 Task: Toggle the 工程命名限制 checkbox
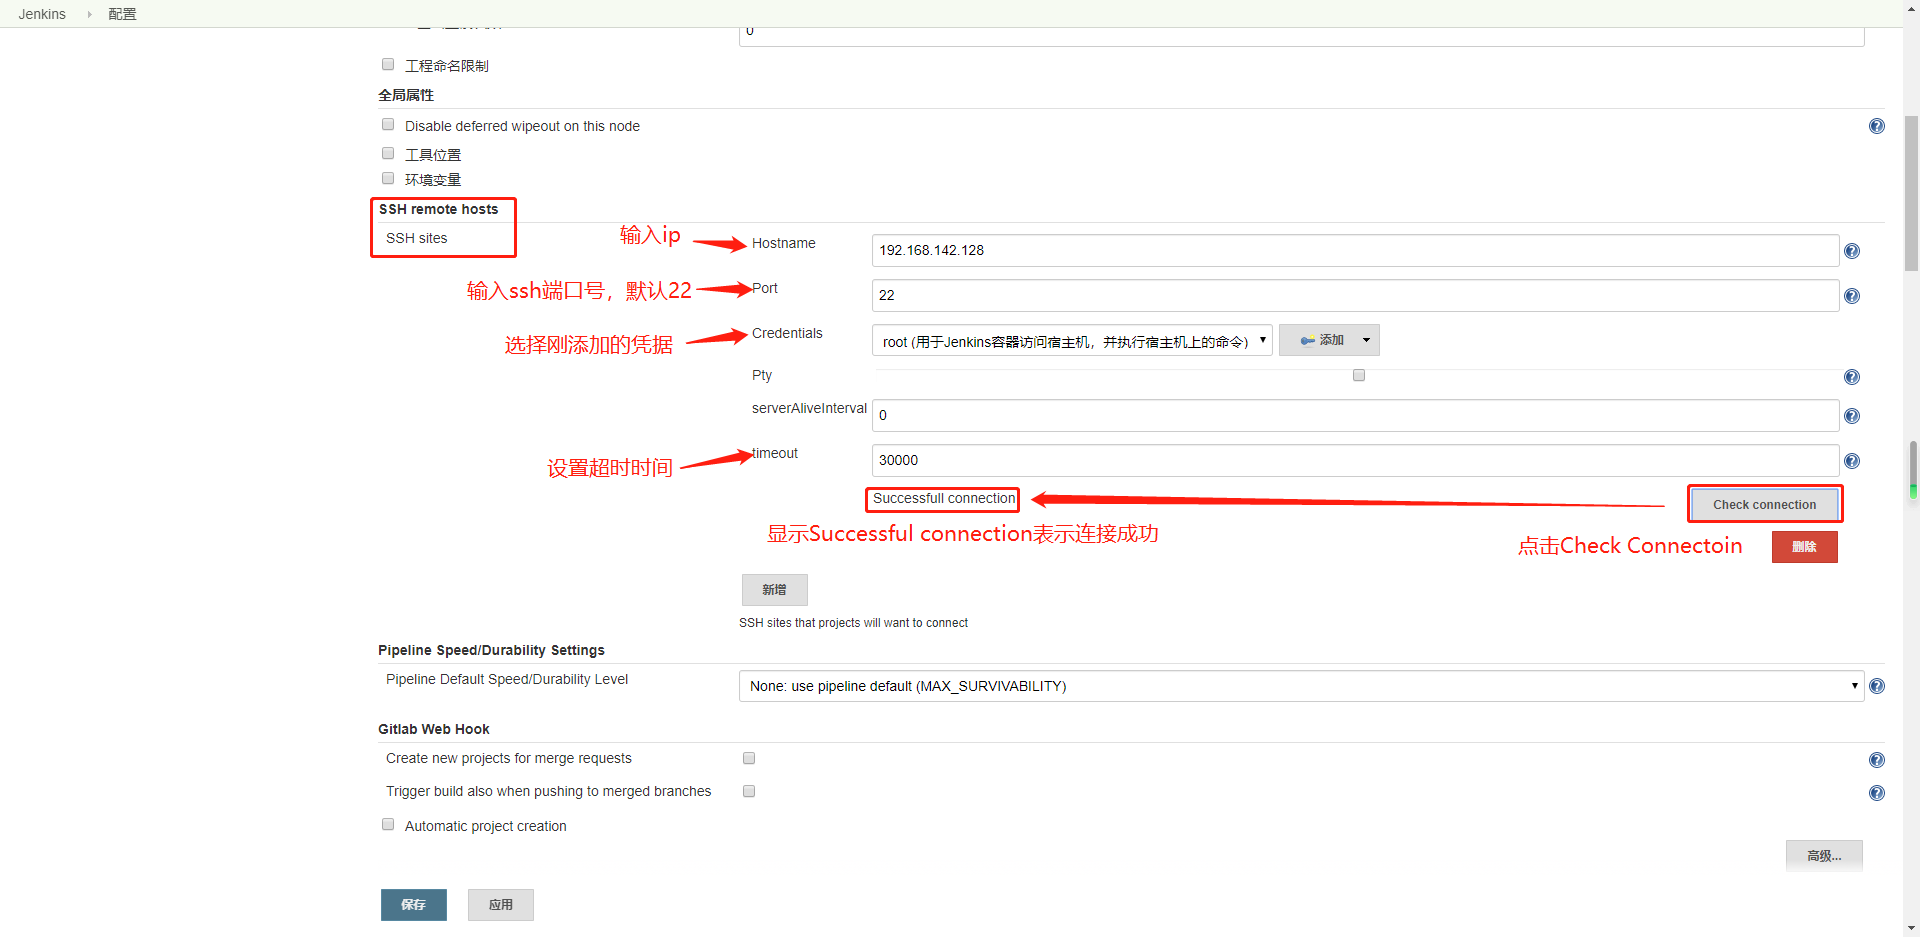point(388,64)
